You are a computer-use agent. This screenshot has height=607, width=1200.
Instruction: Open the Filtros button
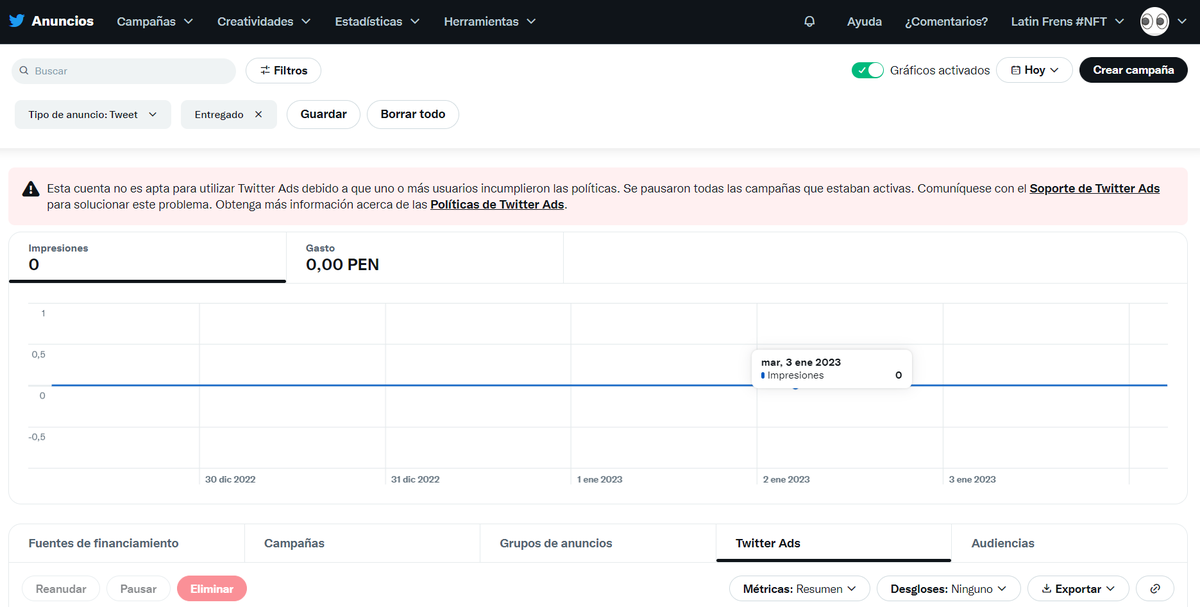(x=283, y=71)
